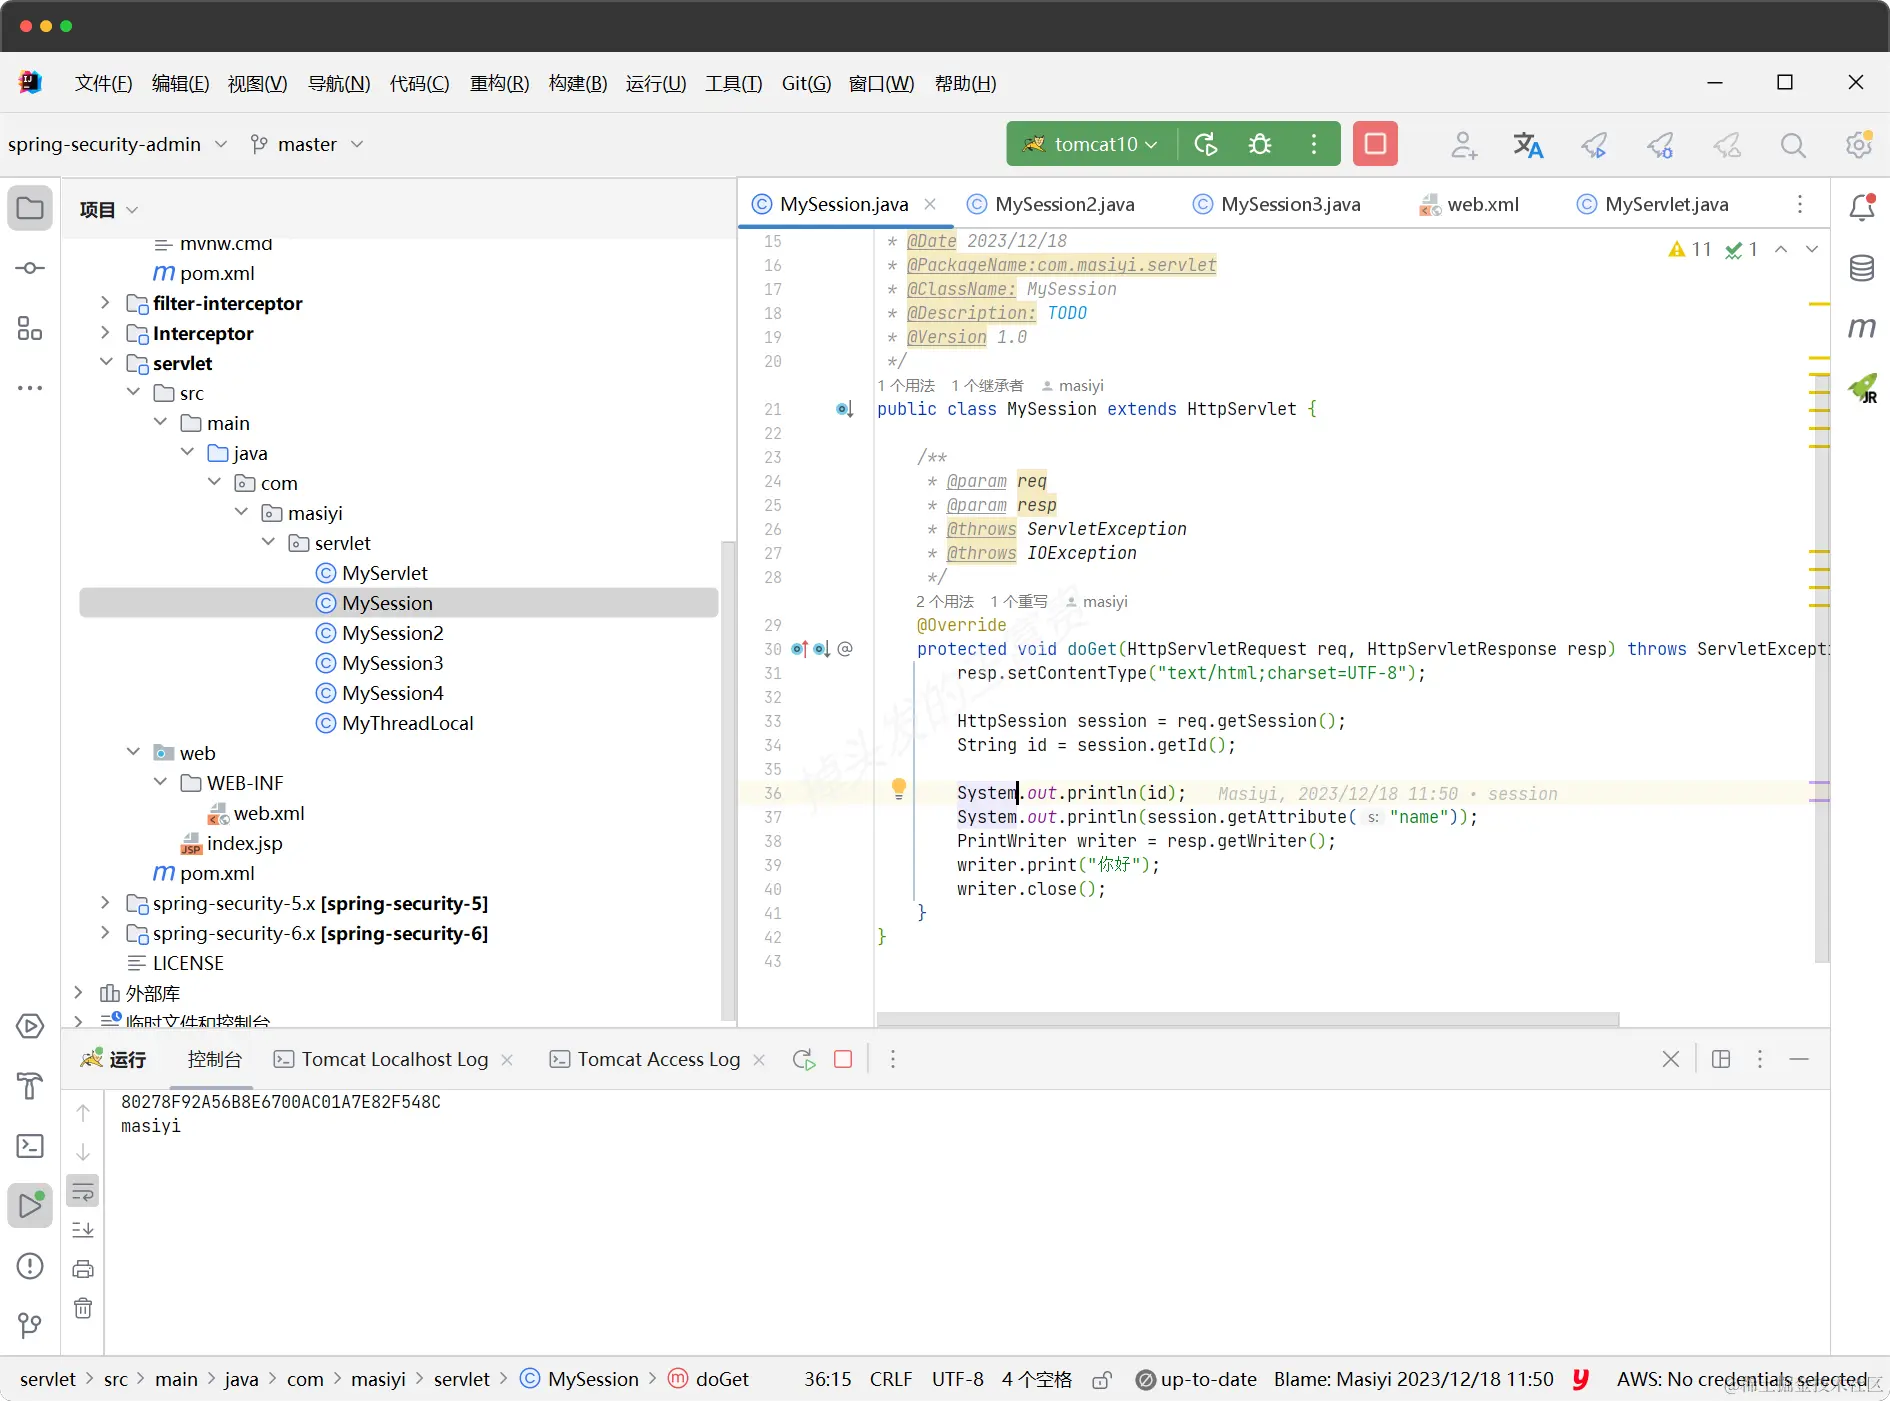This screenshot has width=1890, height=1401.
Task: Open the Code With Me user icon
Action: point(1464,145)
